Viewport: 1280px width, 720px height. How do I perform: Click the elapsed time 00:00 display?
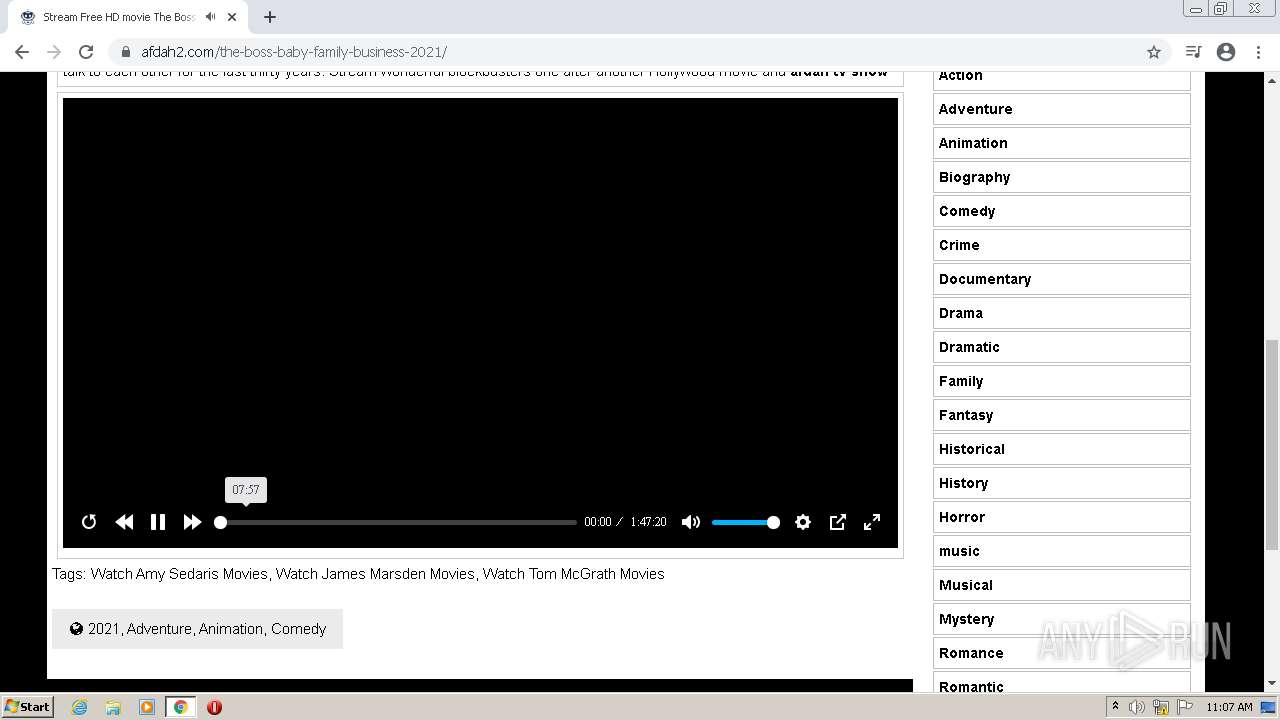click(x=598, y=522)
